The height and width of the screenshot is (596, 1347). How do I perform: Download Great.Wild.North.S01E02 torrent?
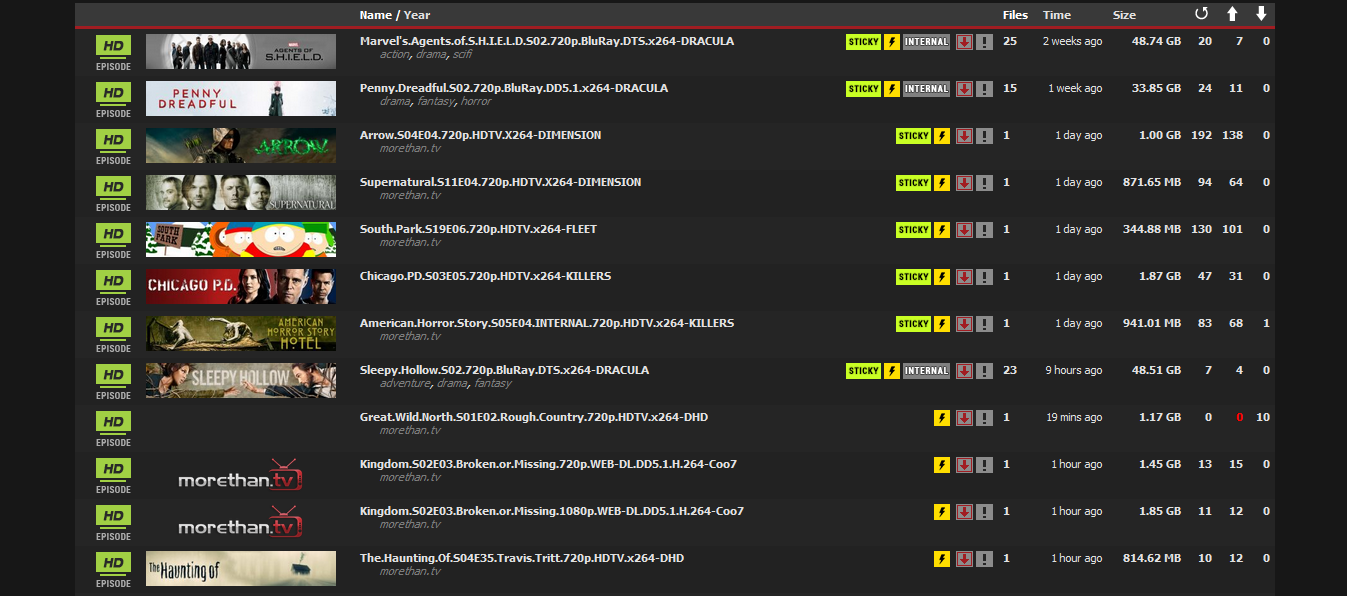coord(964,418)
